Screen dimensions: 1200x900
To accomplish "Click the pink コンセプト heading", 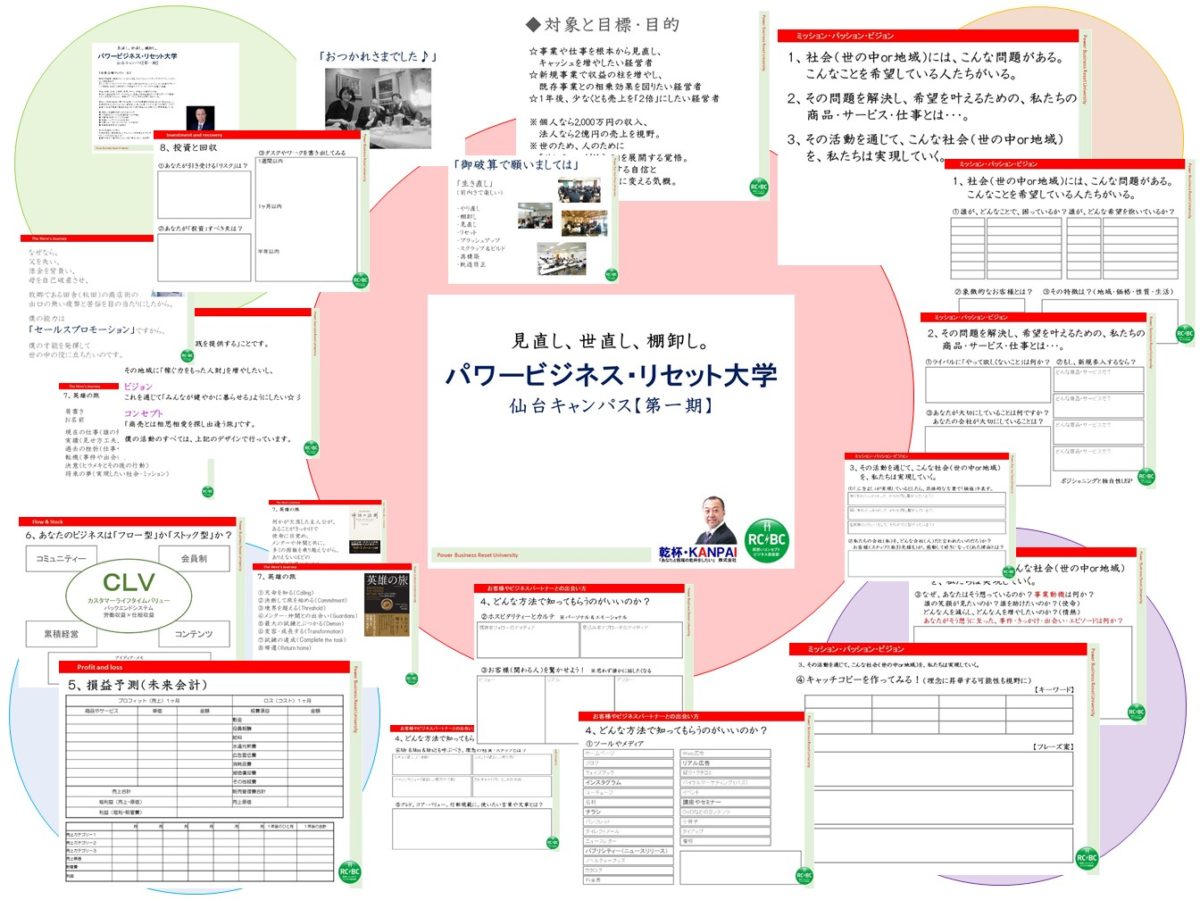I will coord(143,413).
